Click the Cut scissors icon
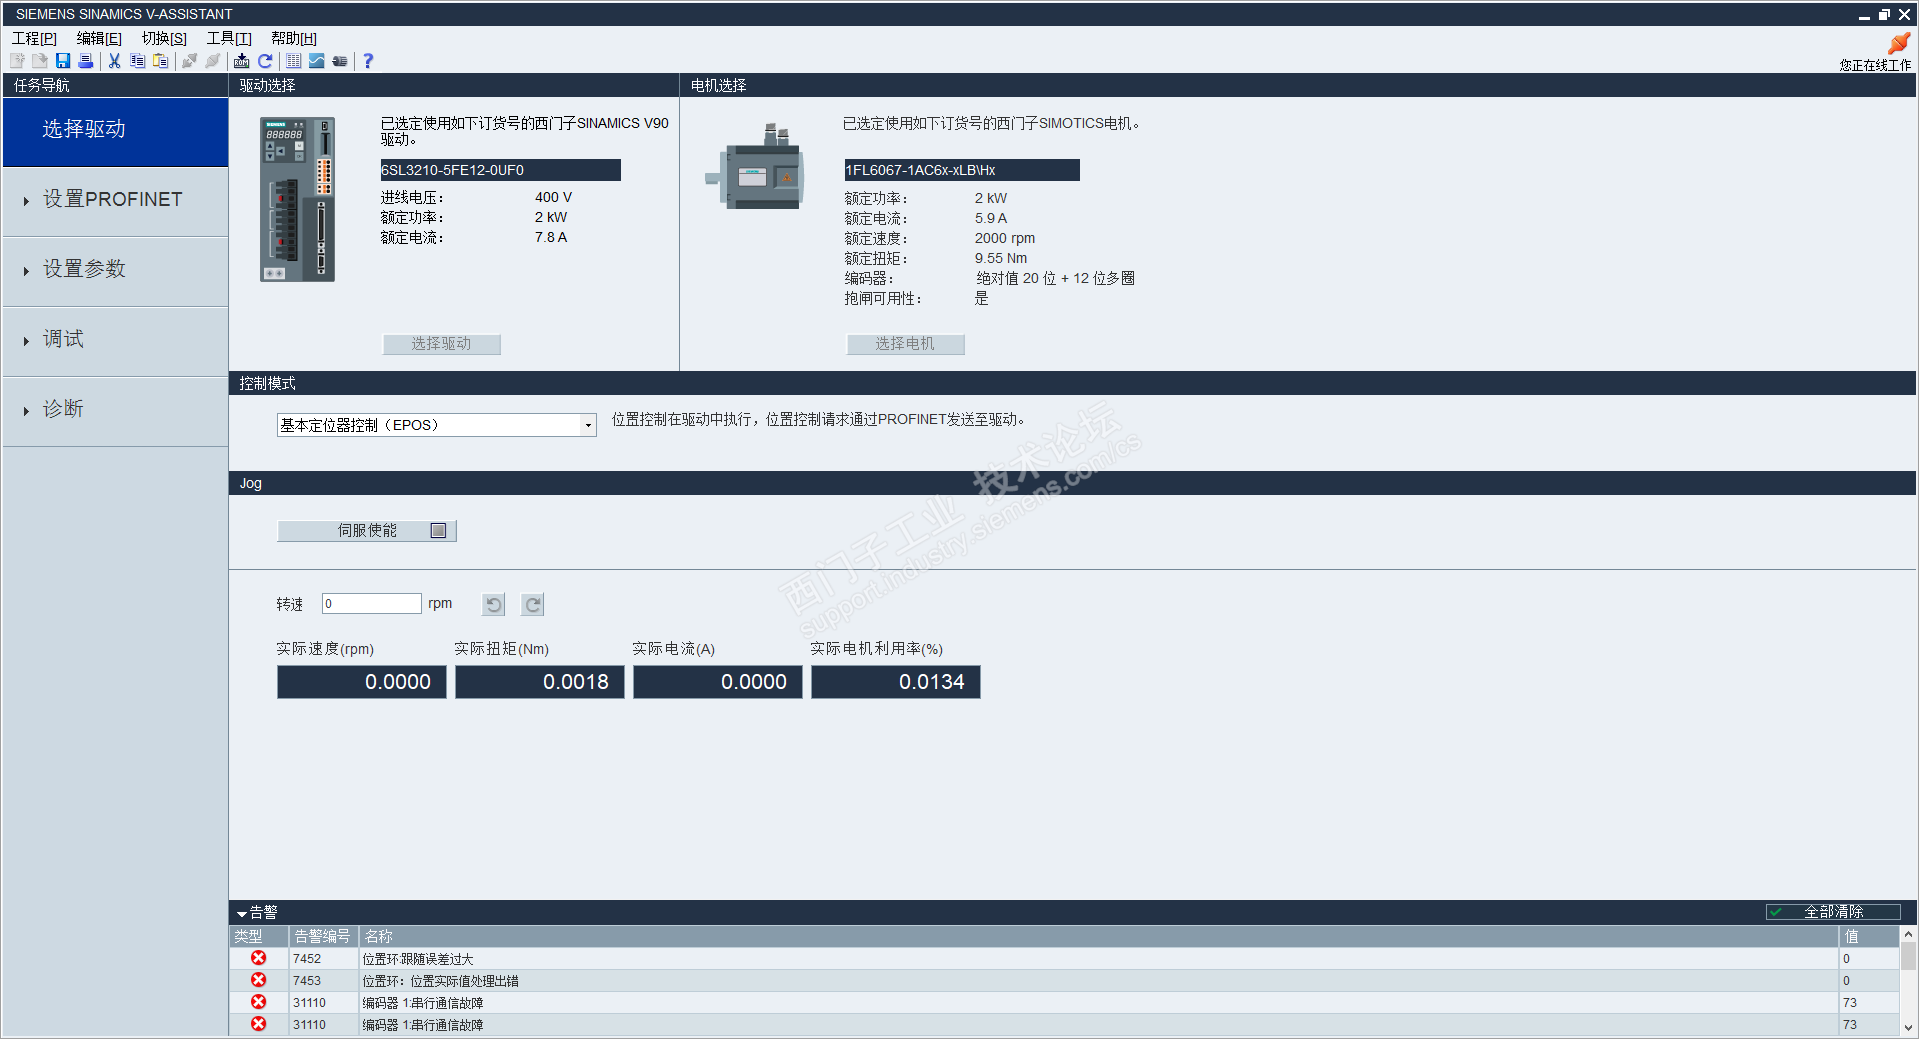The image size is (1920, 1040). pos(115,61)
